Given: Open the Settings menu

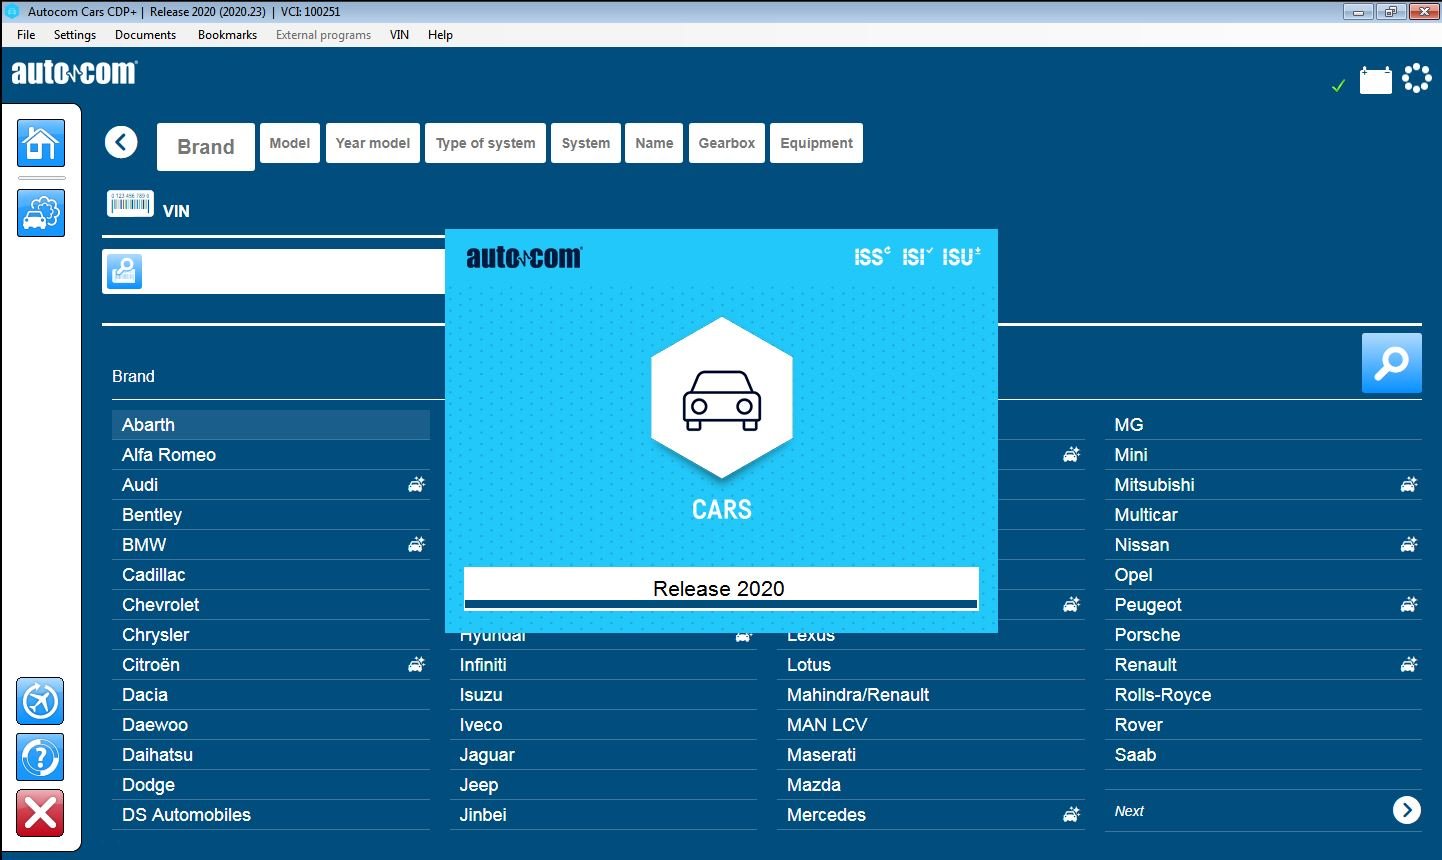Looking at the screenshot, I should pos(75,35).
